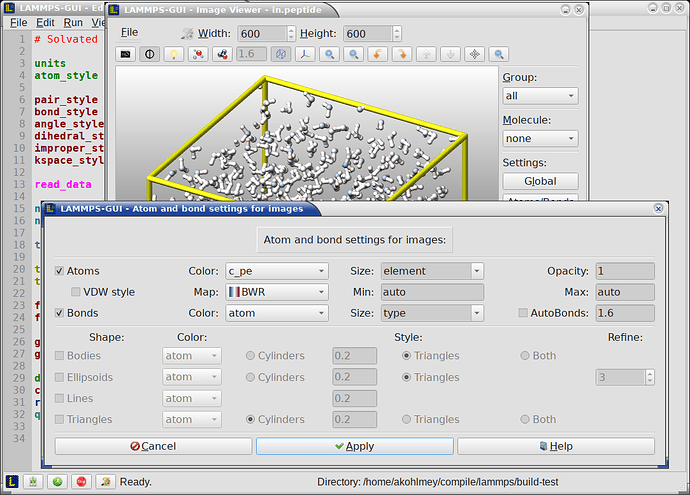Click the bonds molecule icon next to 1.6 field
This screenshot has height=495, width=690.
pyautogui.click(x=222, y=54)
